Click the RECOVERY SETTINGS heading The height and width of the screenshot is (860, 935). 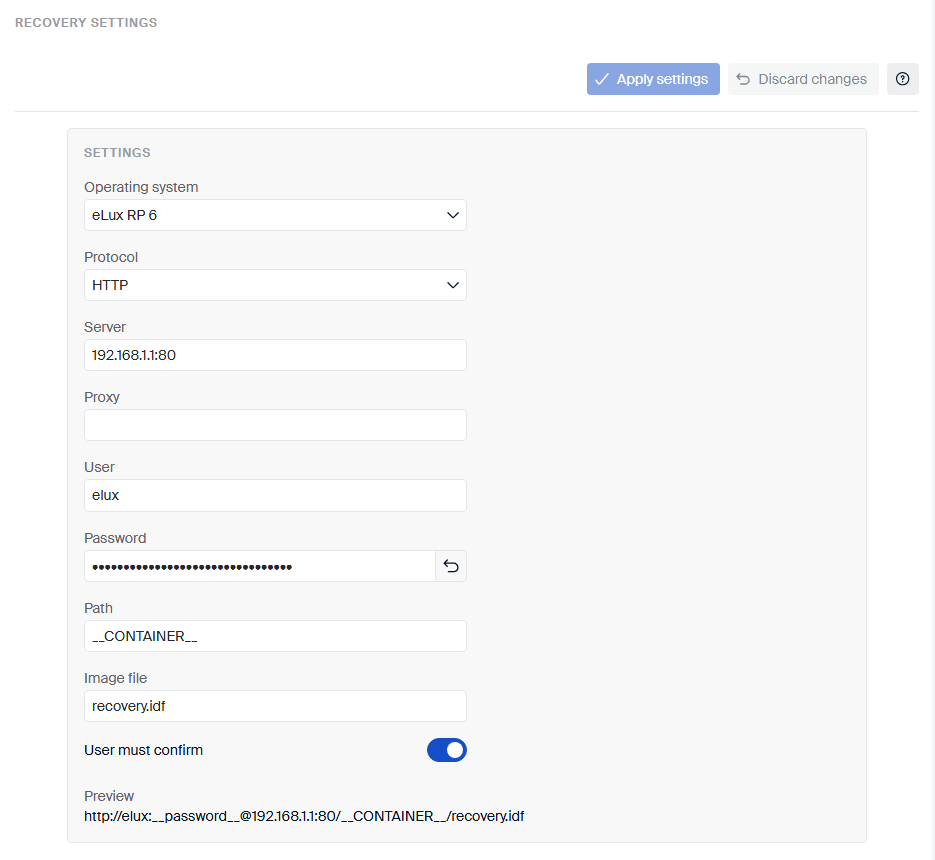coord(86,23)
